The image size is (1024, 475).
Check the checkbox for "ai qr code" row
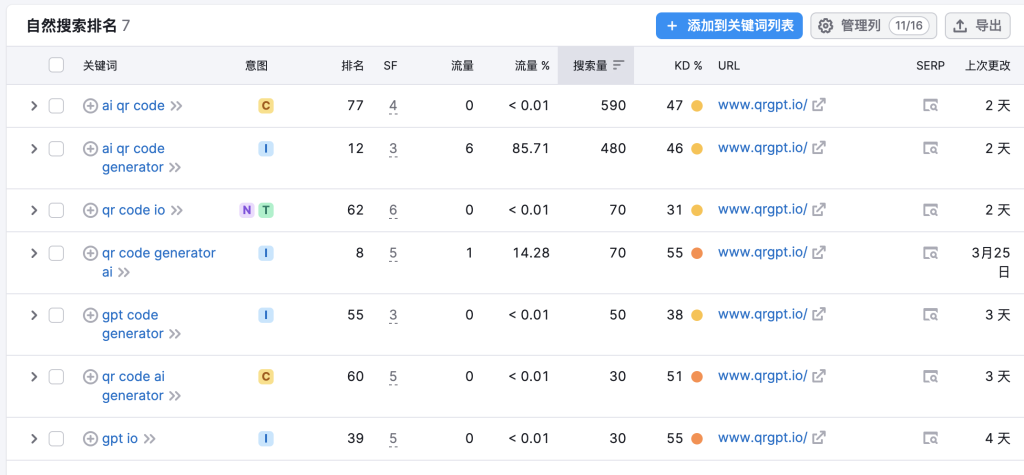[x=56, y=106]
